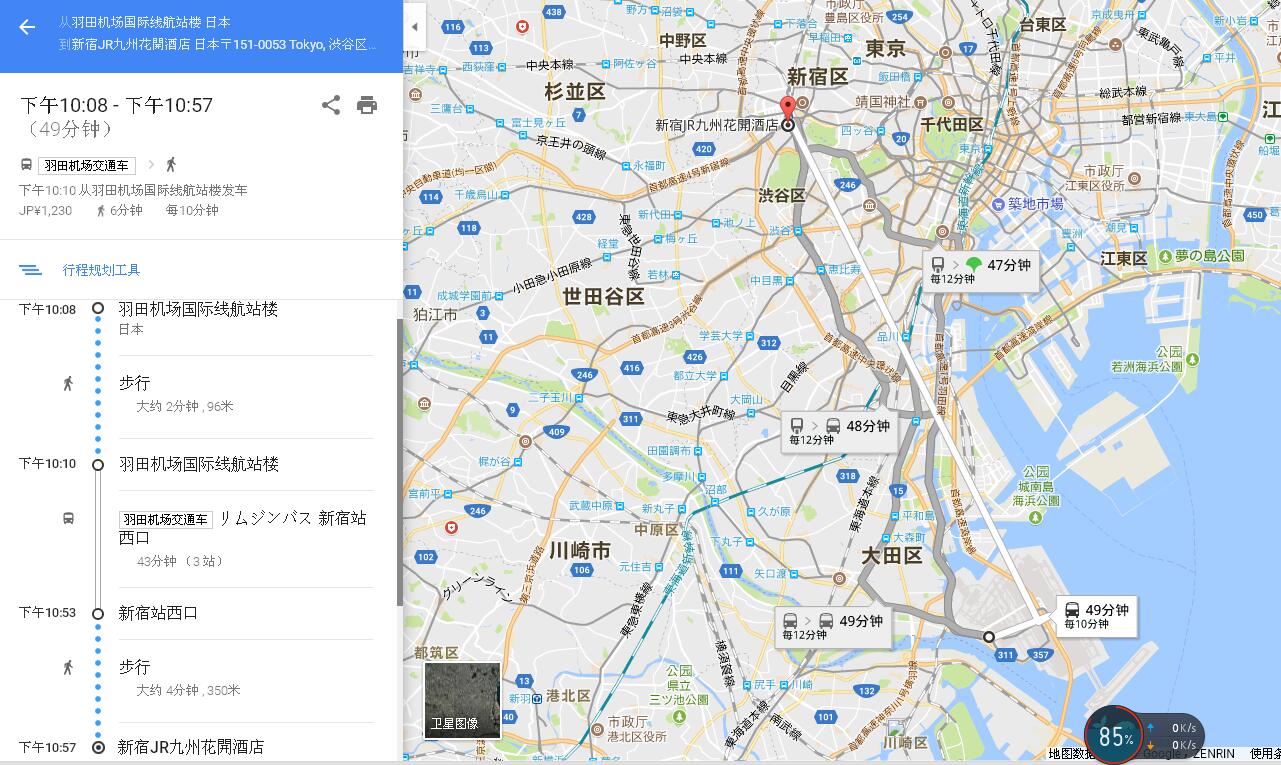Click the directions panel vertical scrollbar

(x=399, y=460)
